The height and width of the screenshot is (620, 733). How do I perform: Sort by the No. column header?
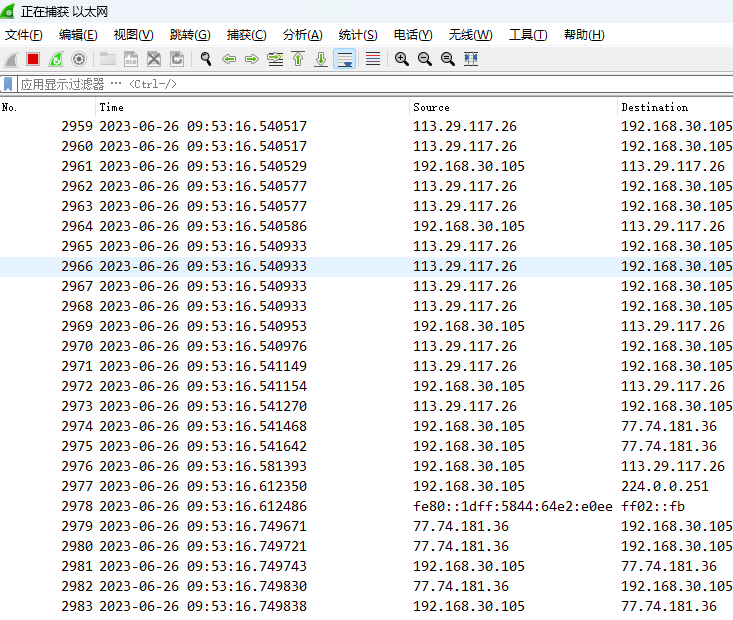click(48, 108)
